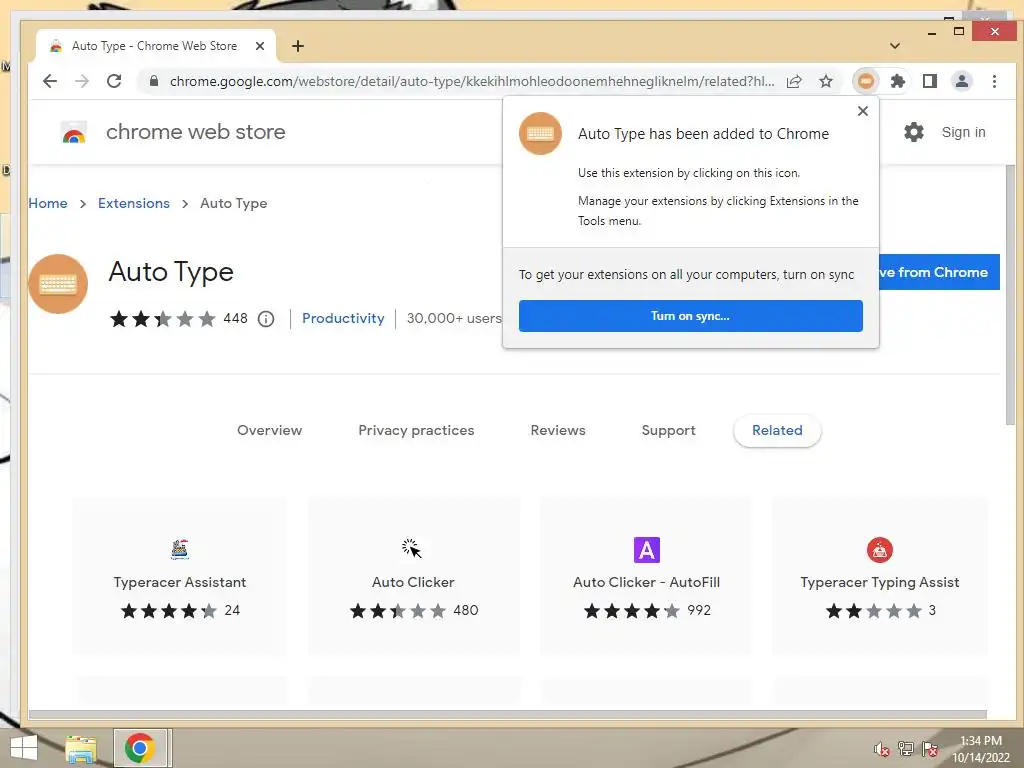Click the address bar URL field

(x=472, y=81)
